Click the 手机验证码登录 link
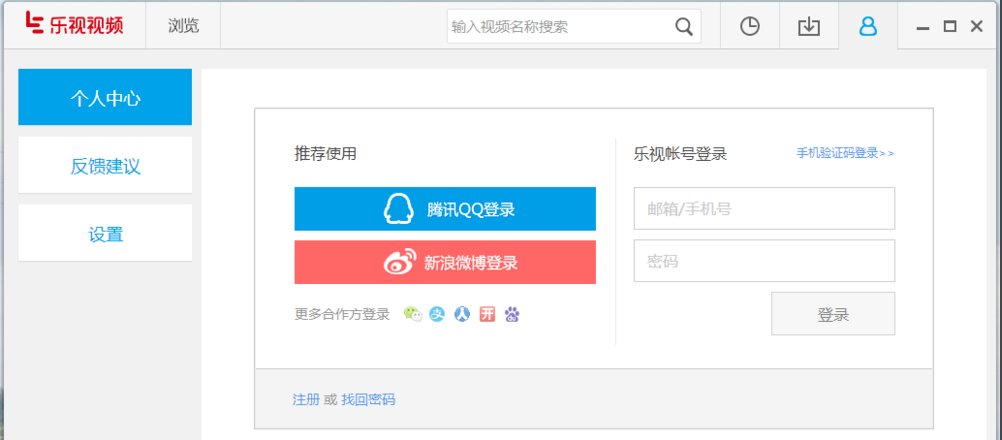Viewport: 1002px width, 440px height. [x=845, y=153]
